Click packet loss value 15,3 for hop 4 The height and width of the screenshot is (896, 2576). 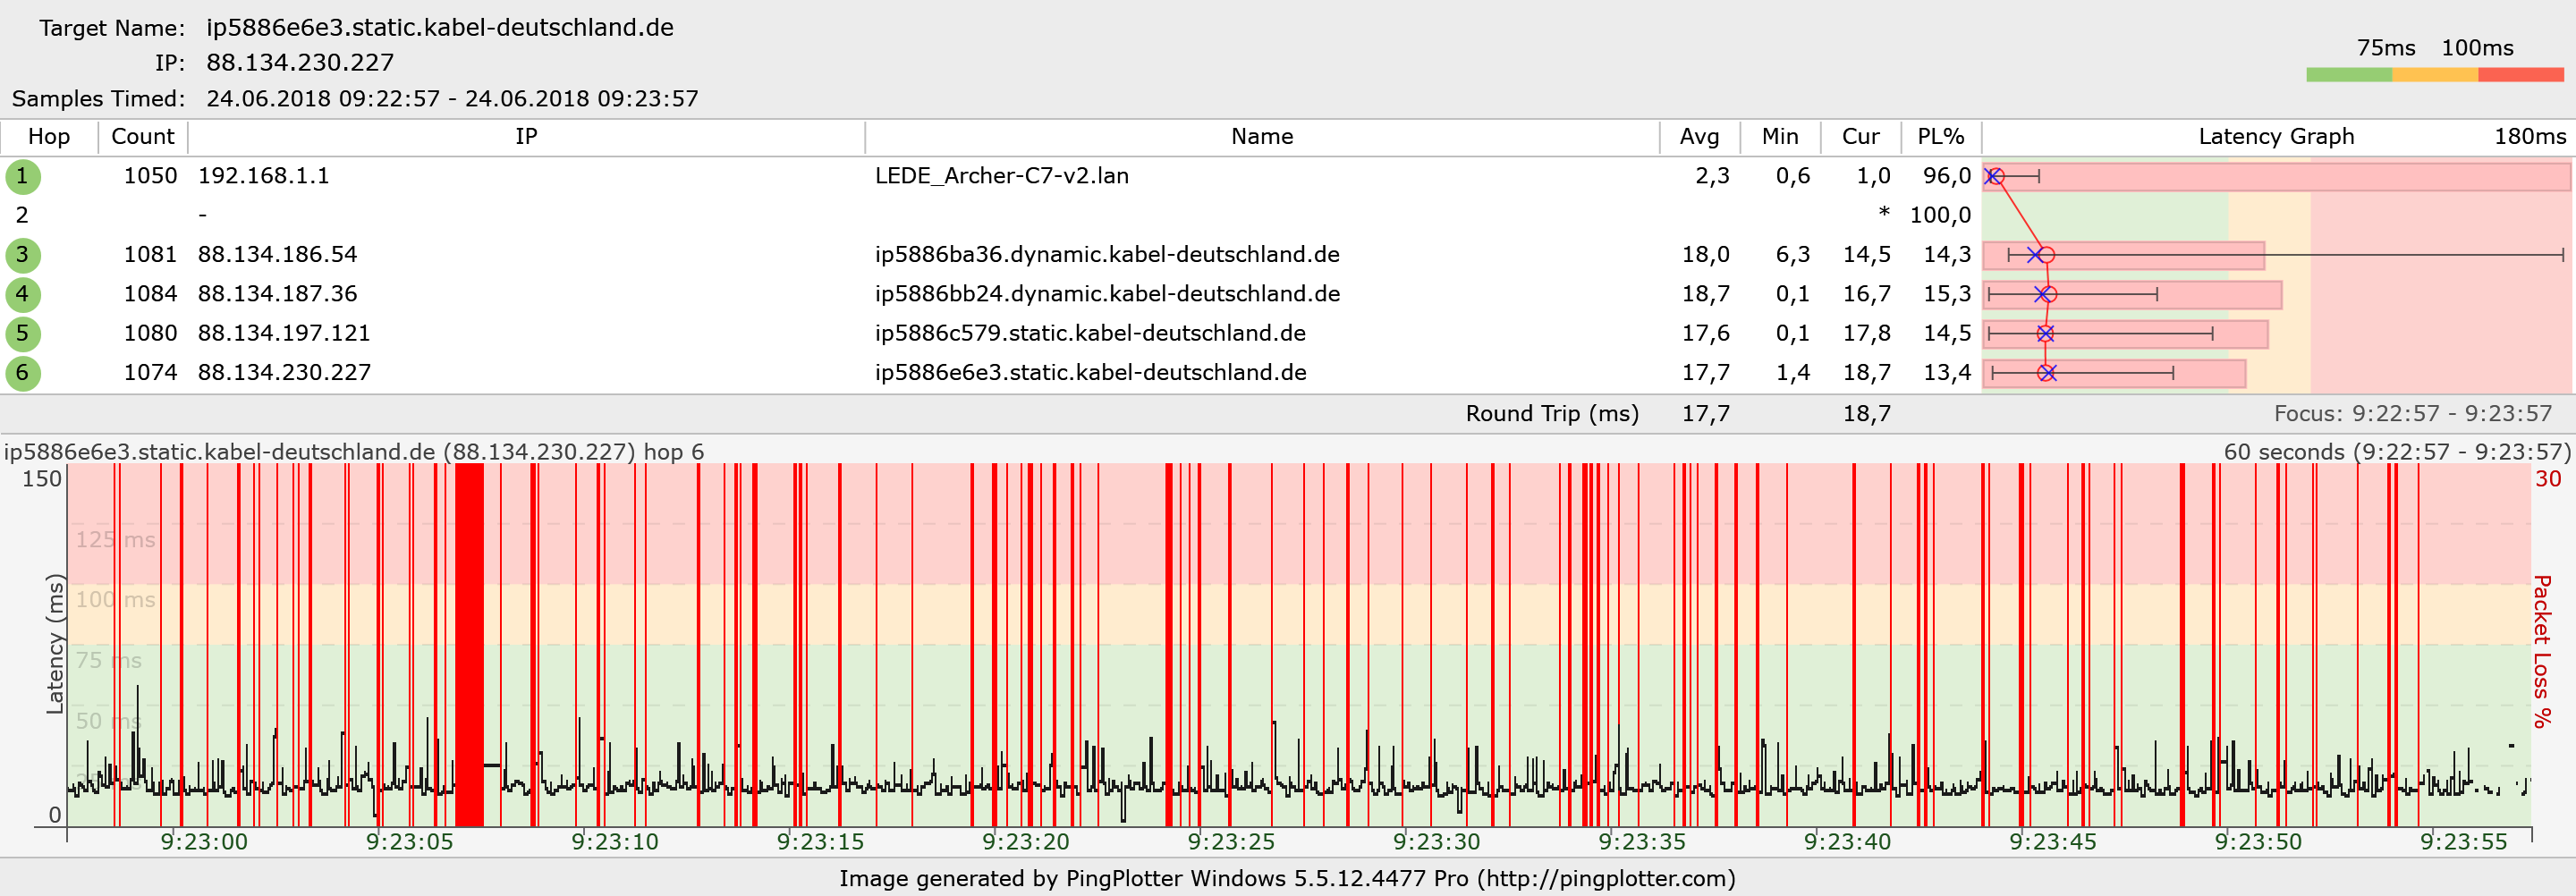1946,294
